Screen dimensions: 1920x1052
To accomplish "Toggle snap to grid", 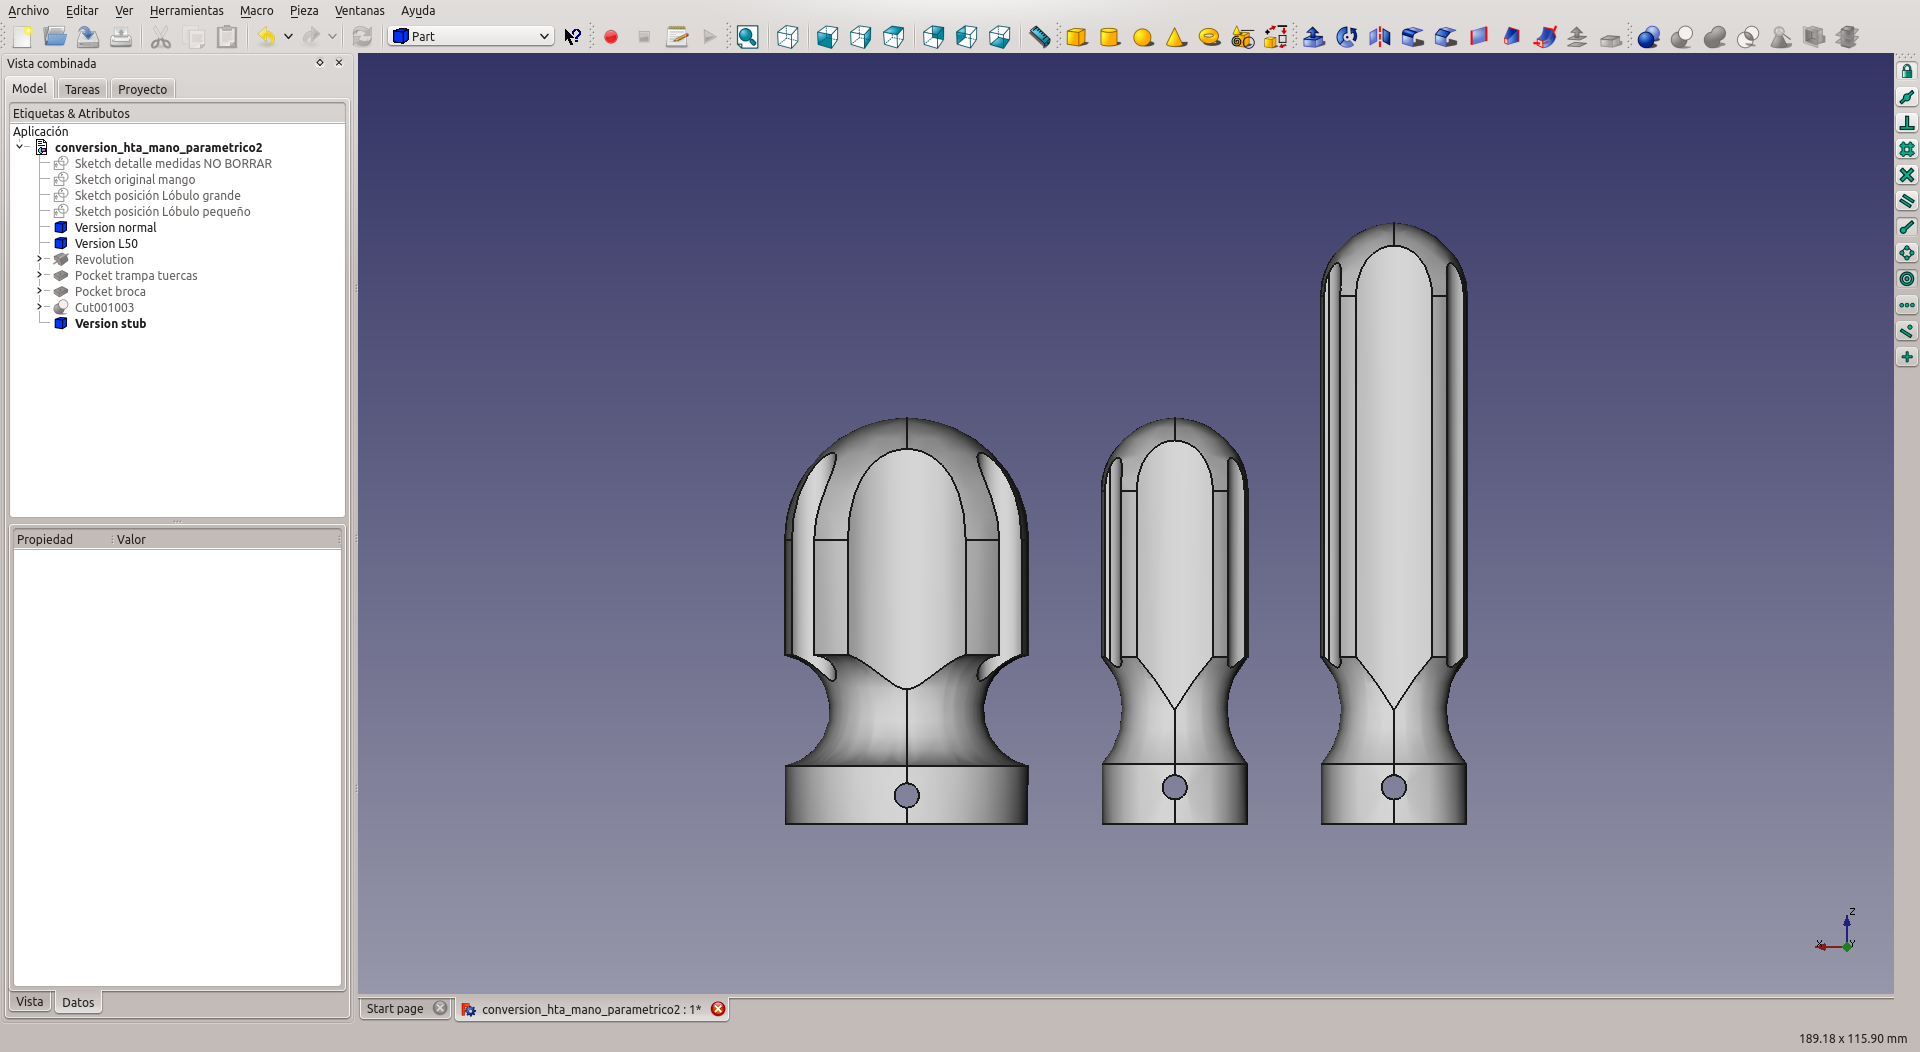I will 1907,149.
